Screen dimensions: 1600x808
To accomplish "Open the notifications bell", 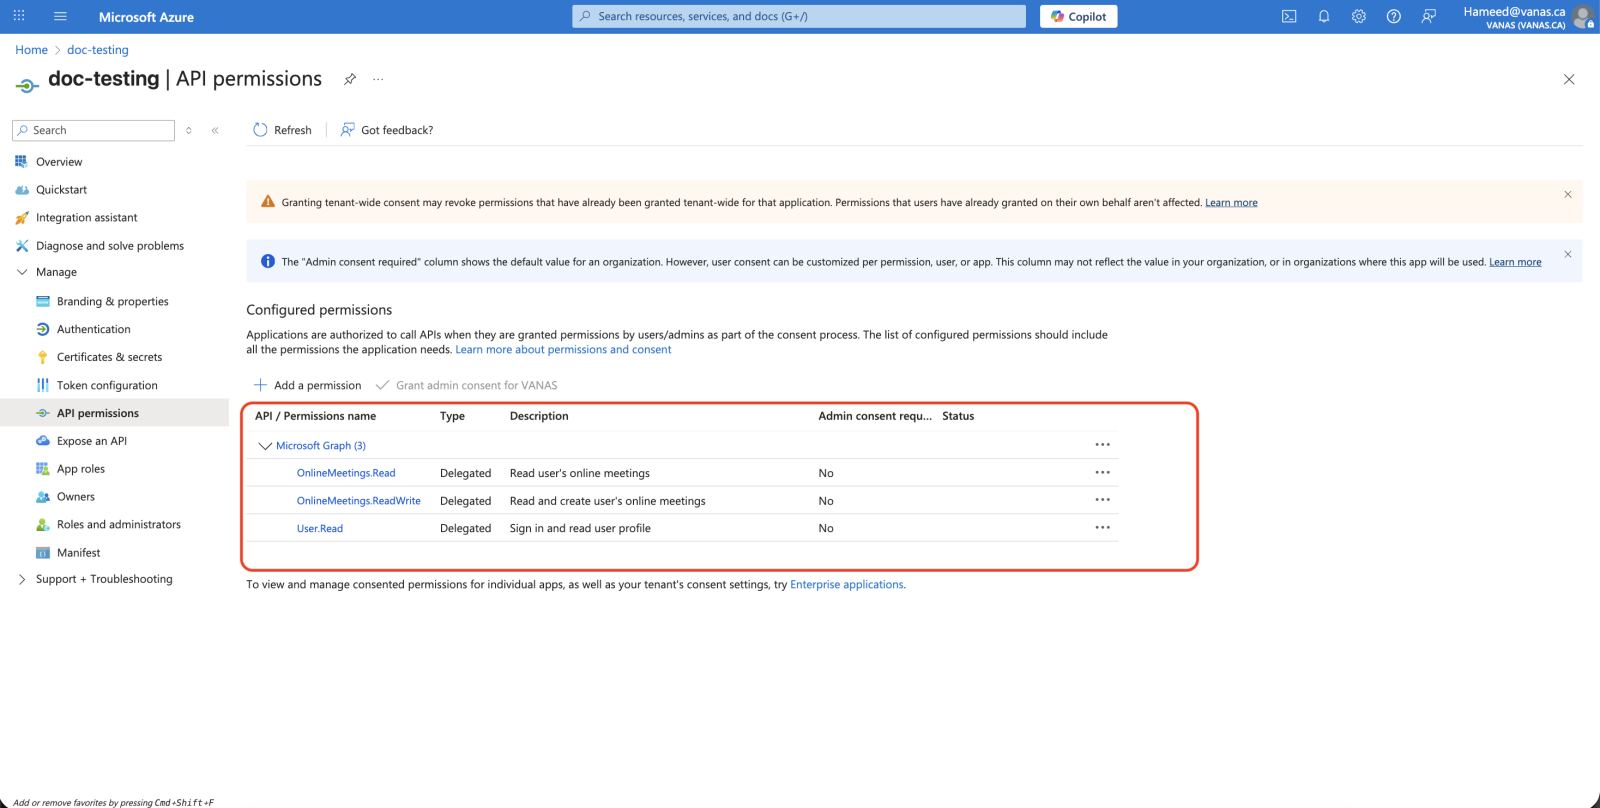I will pyautogui.click(x=1324, y=16).
